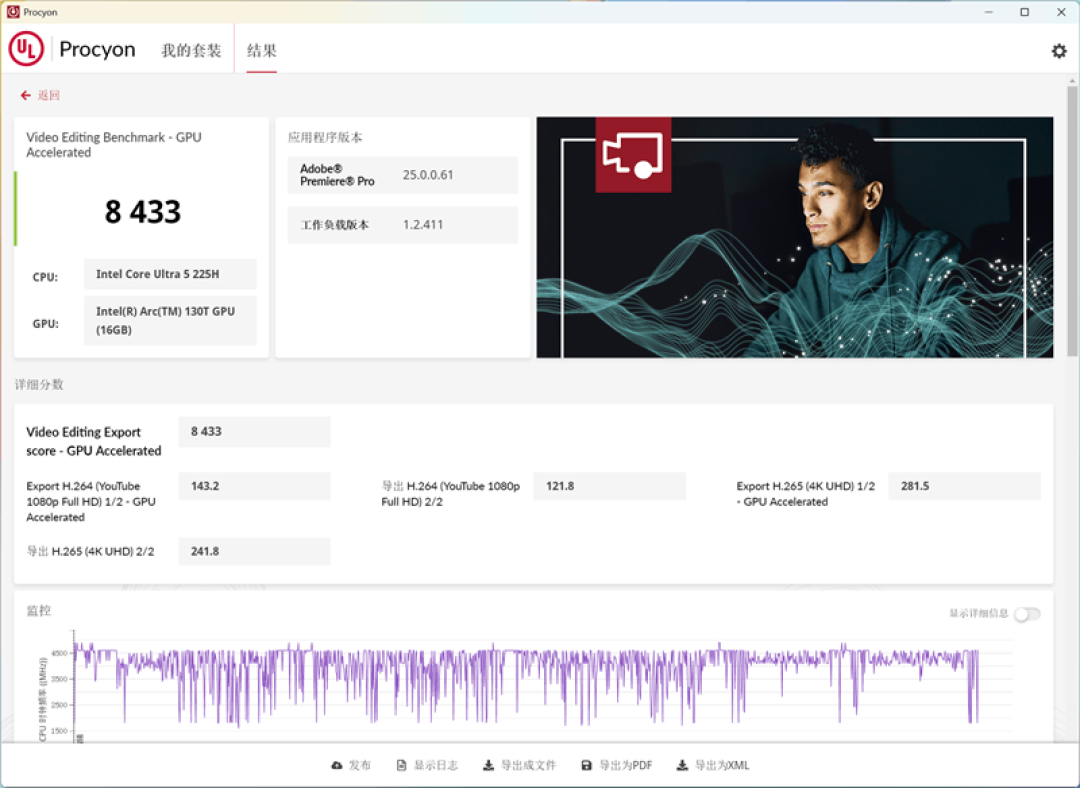This screenshot has height=788, width=1080.
Task: Click the 导出成文件 download icon
Action: pos(488,765)
